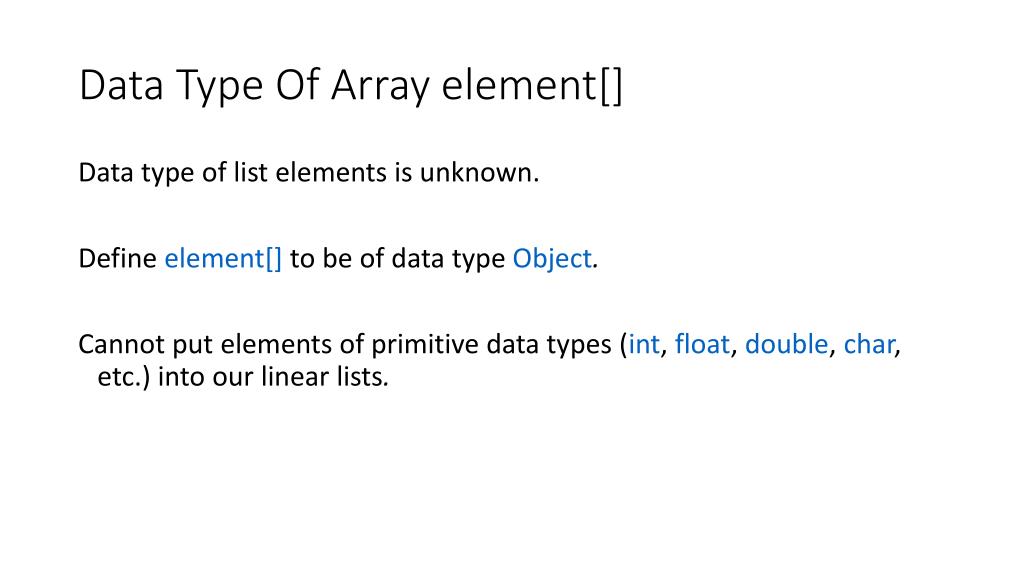Click the word 'Cannot' starting the third paragraph
This screenshot has height=576, width=1024.
click(x=121, y=344)
